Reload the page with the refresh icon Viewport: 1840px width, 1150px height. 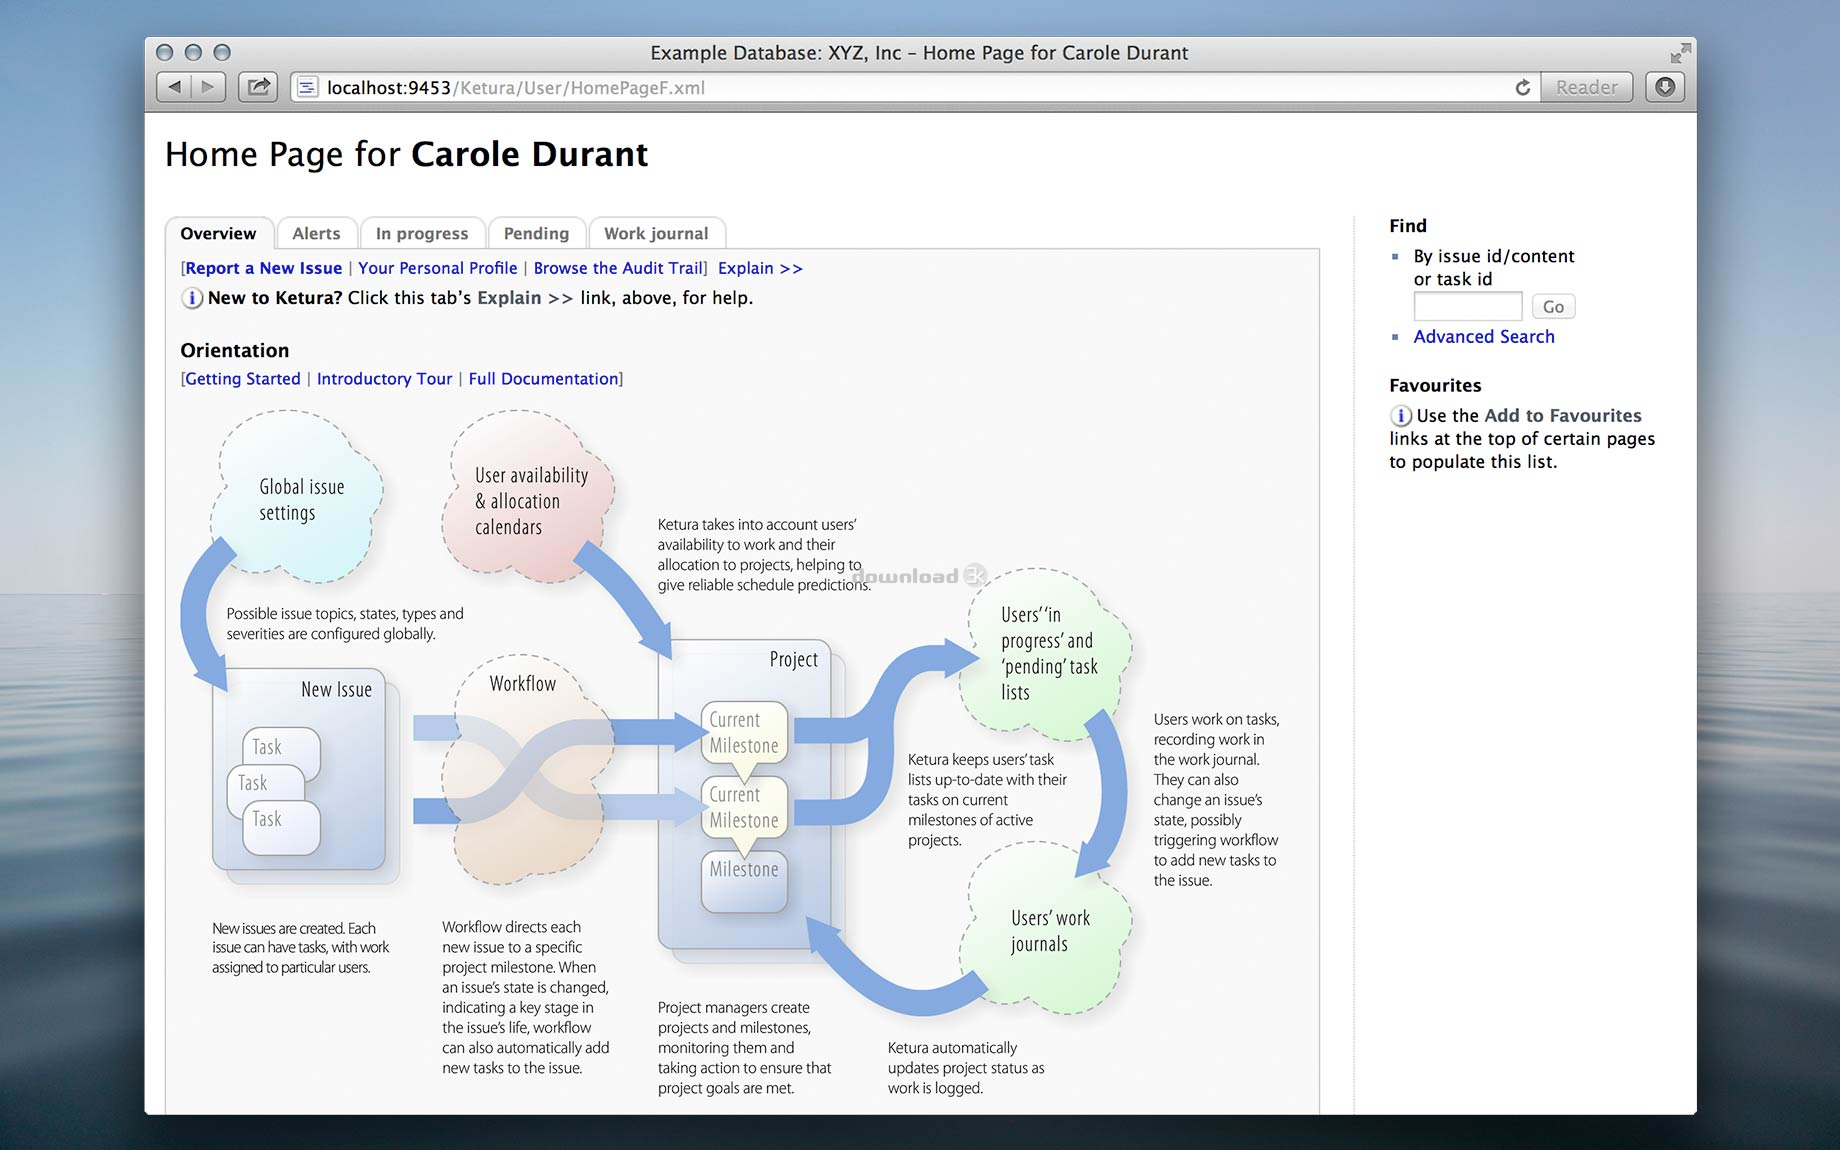[1522, 87]
